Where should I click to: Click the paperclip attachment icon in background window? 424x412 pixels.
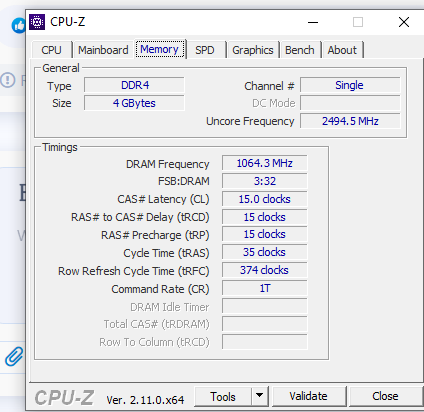click(x=14, y=356)
